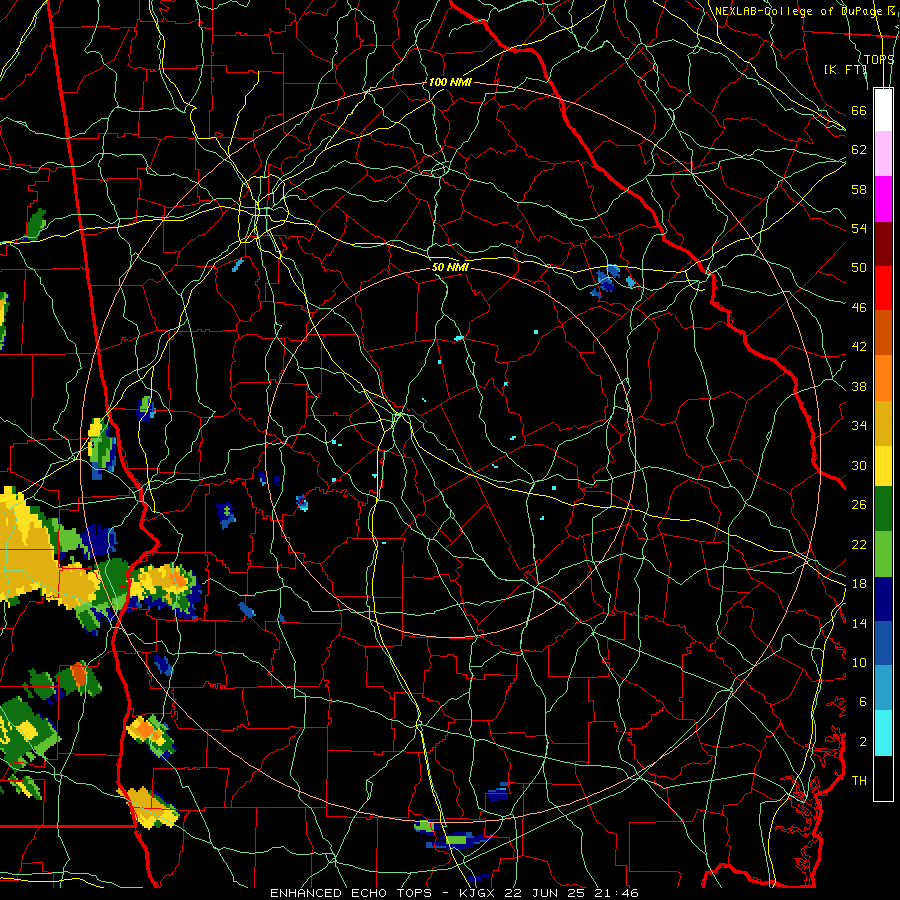Click the legend value "38"

coord(859,386)
